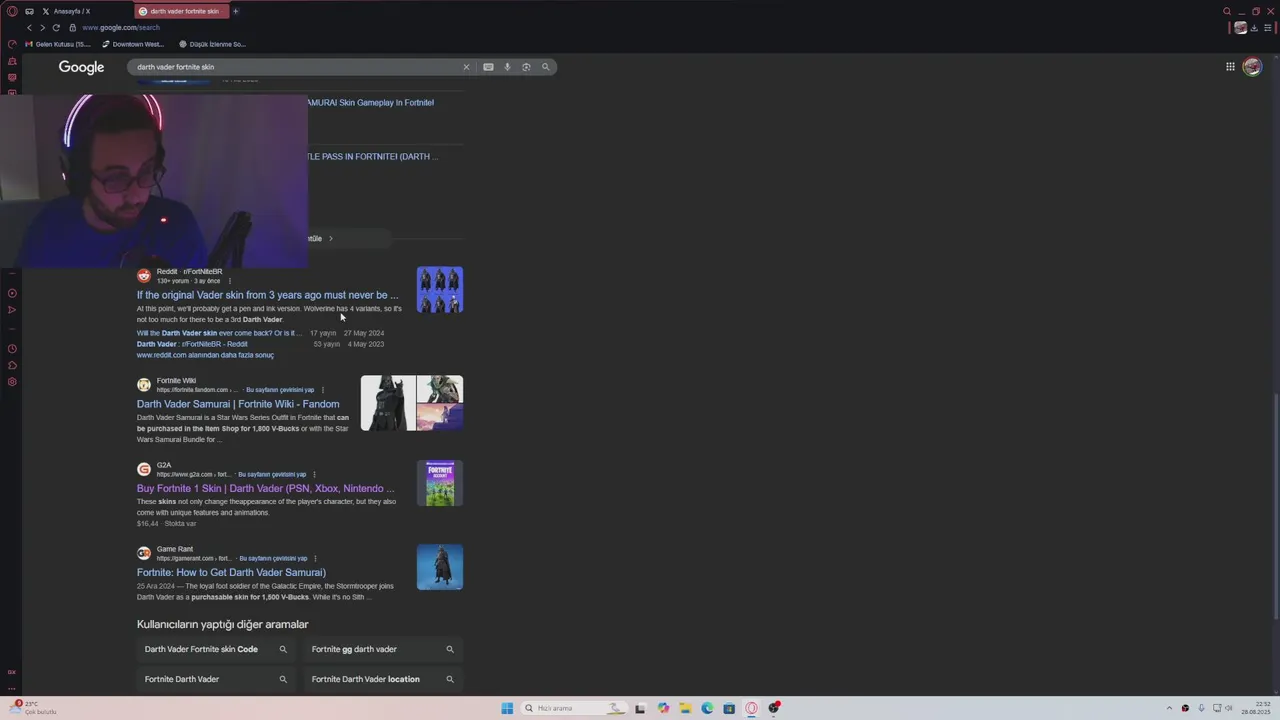Open the Opera GX menu logo
Viewport: 1280px width, 720px height.
click(12, 11)
